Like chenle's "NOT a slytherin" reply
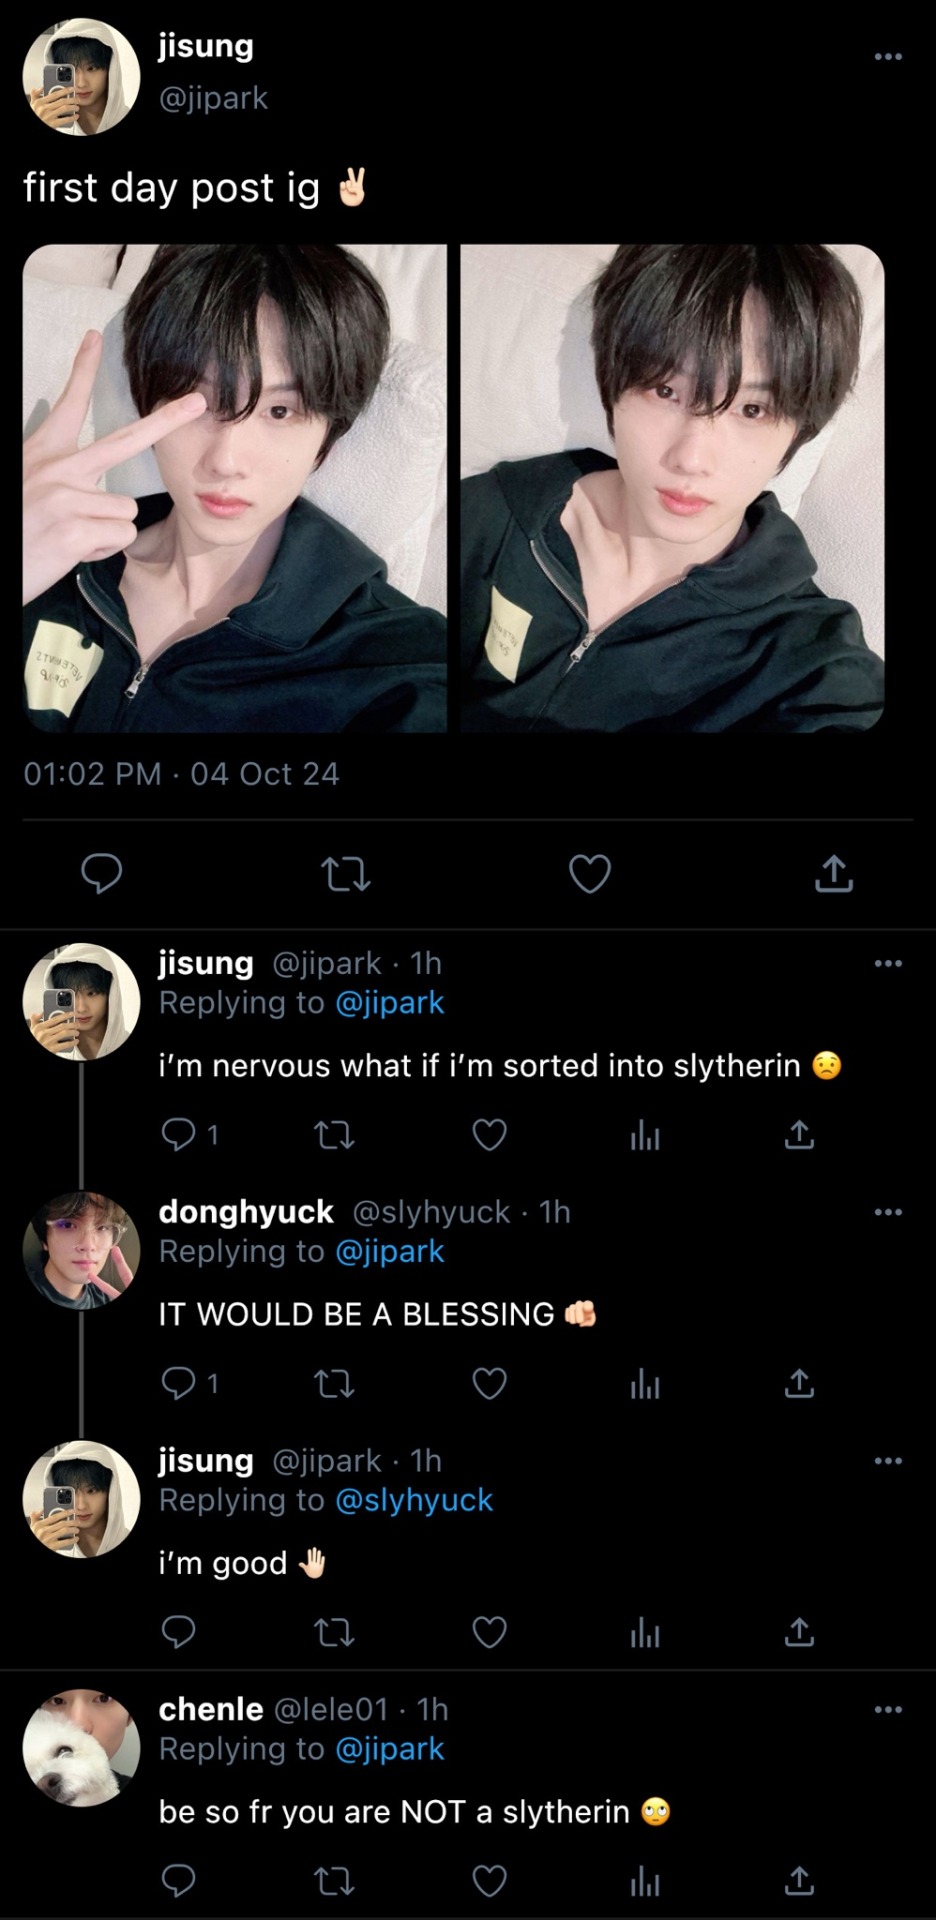The image size is (936, 1920). click(x=489, y=1882)
